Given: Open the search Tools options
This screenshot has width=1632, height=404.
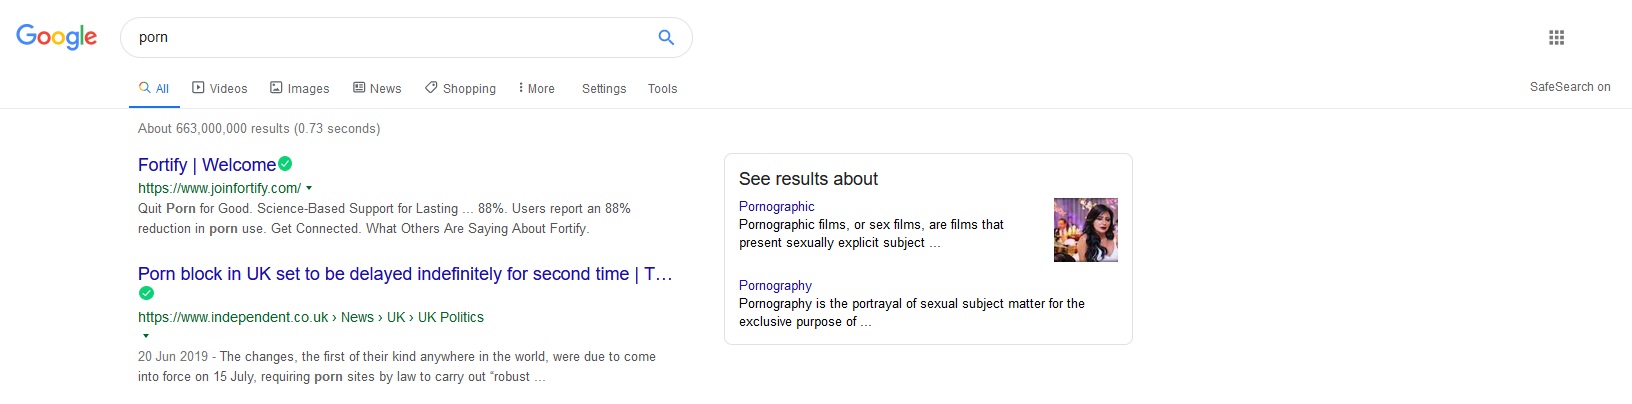Looking at the screenshot, I should point(662,88).
